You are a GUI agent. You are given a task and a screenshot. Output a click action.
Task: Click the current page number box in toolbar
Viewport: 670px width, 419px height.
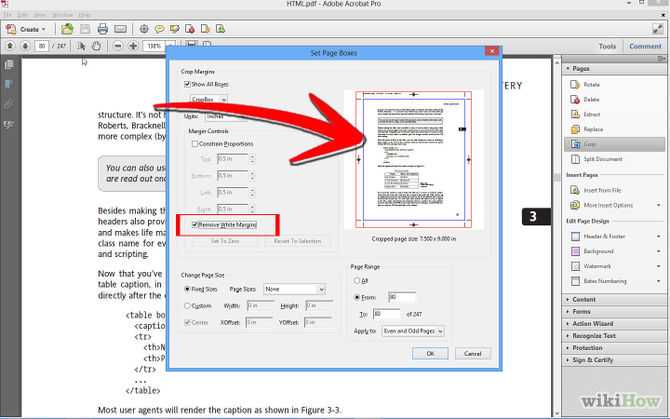coord(41,46)
